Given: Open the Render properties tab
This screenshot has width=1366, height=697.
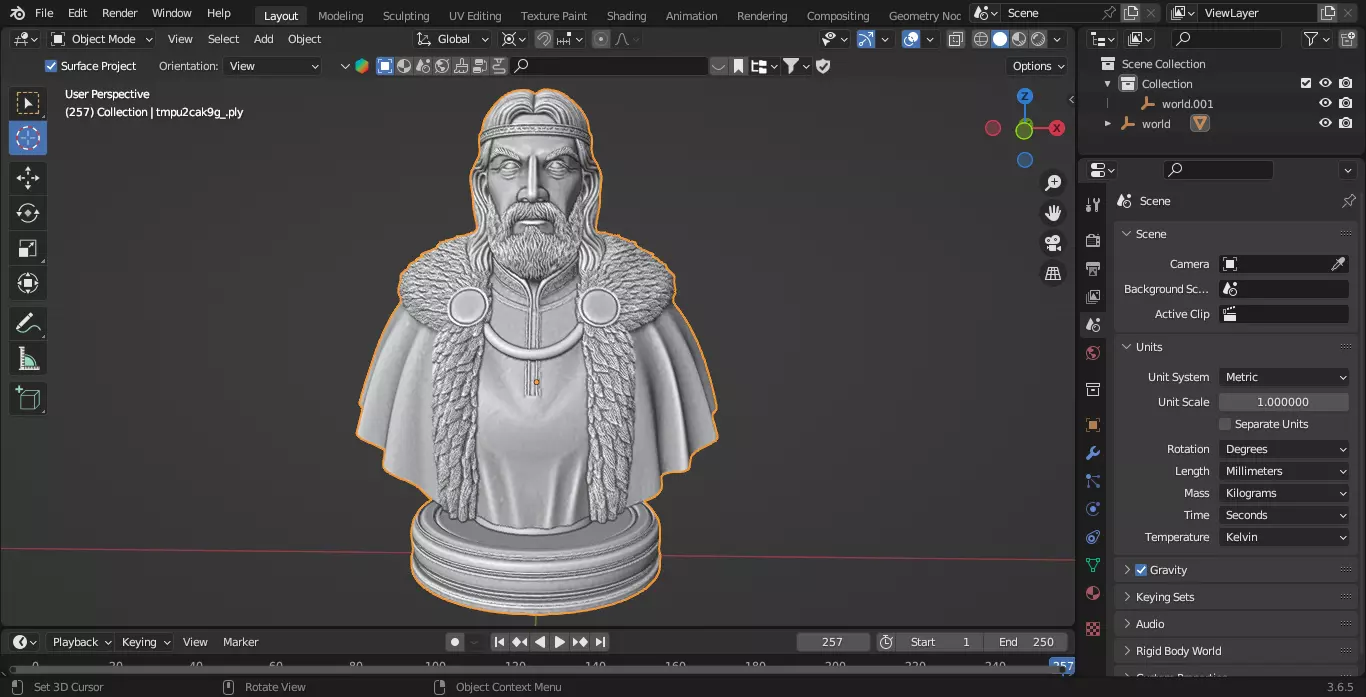Looking at the screenshot, I should [1093, 241].
